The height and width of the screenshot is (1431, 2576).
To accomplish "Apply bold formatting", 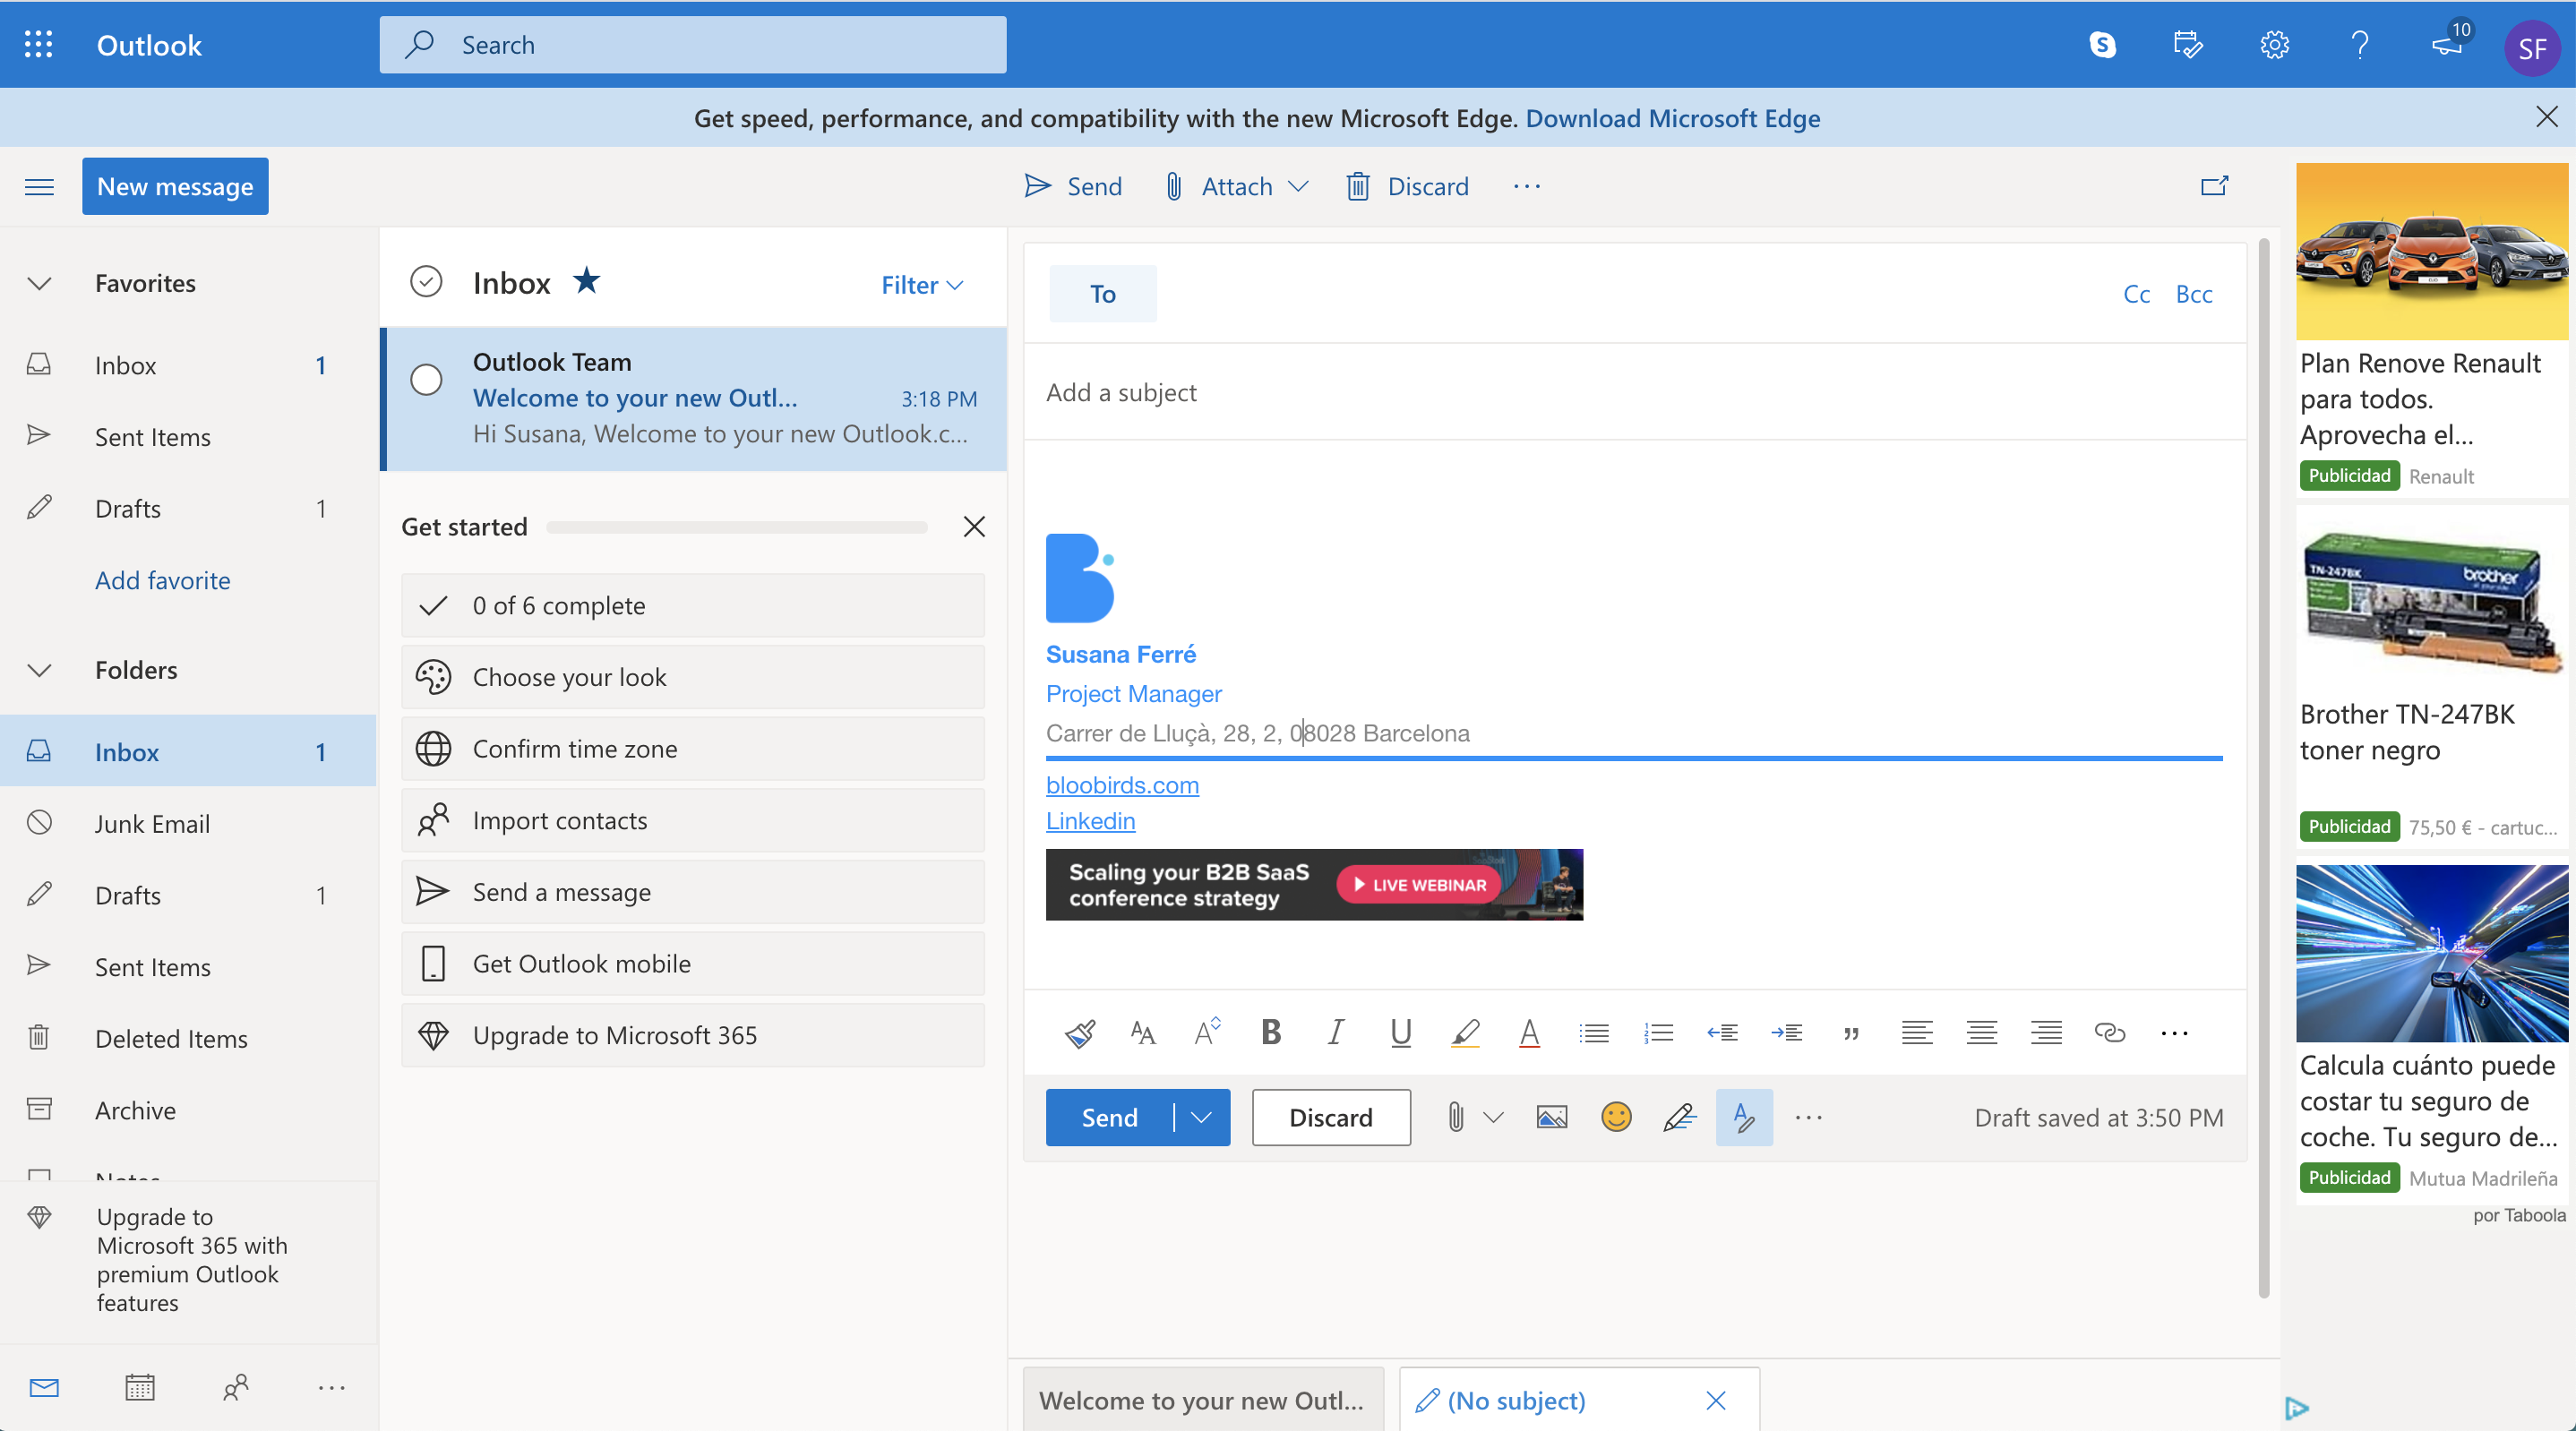I will click(1271, 1032).
